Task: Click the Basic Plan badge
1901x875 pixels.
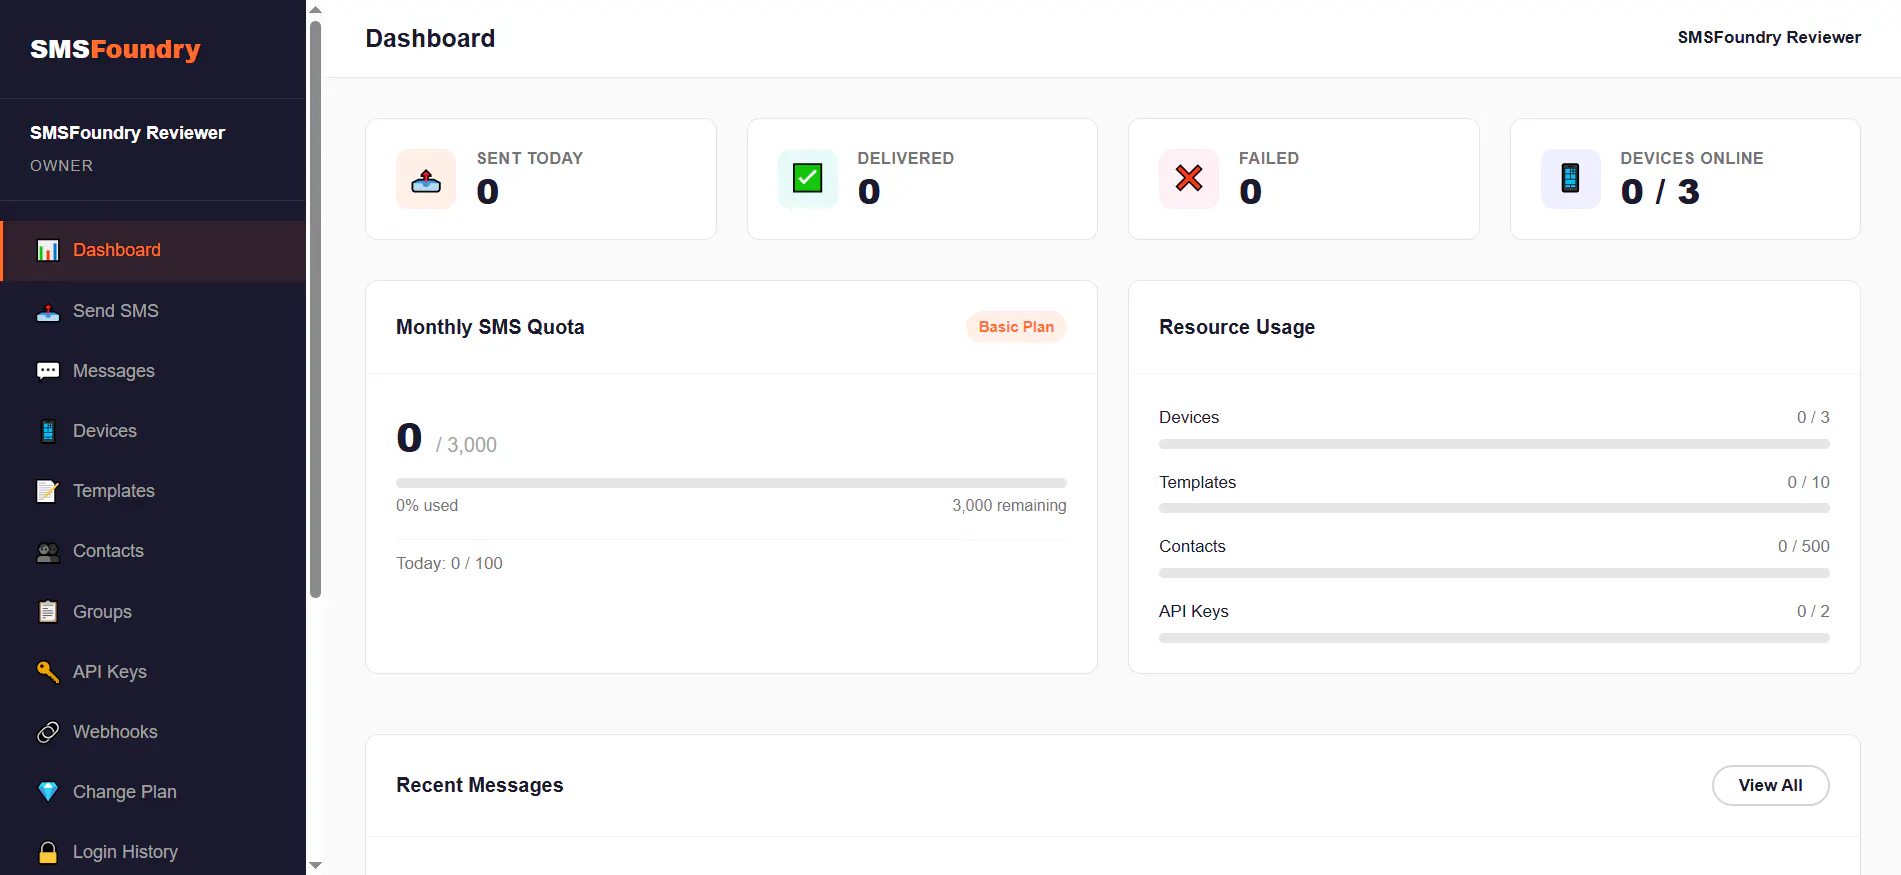Action: pos(1016,327)
